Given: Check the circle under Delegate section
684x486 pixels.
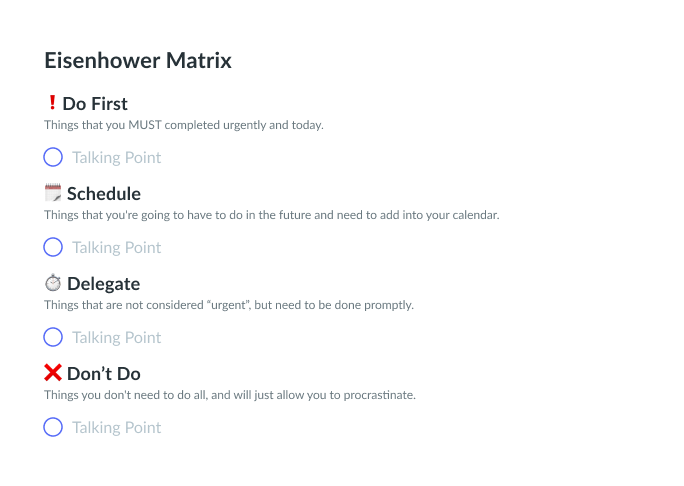Looking at the screenshot, I should pos(53,337).
